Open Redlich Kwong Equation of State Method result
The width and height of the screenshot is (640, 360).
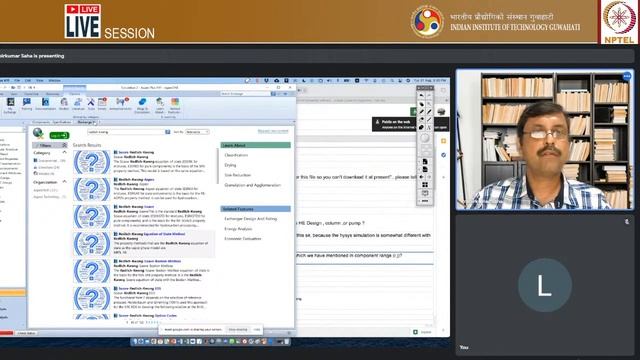[152, 234]
